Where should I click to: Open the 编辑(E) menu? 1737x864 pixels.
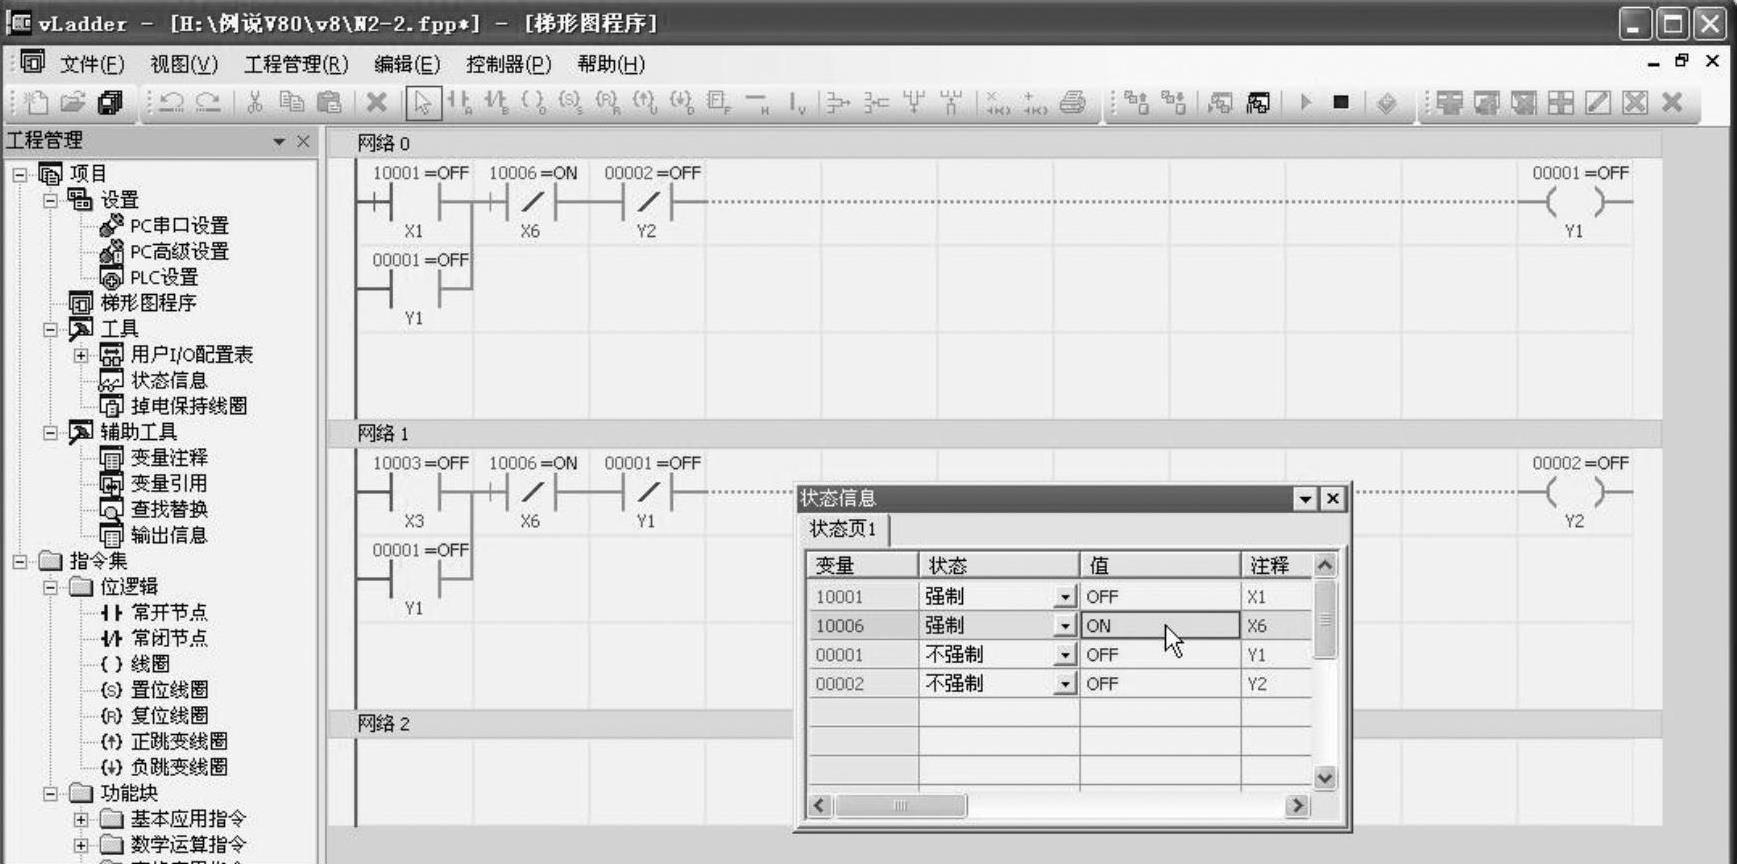point(407,64)
